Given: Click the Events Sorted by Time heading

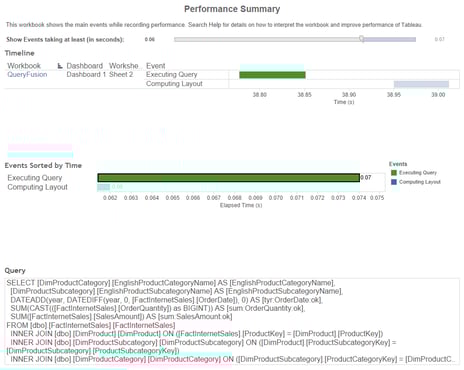Looking at the screenshot, I should pyautogui.click(x=43, y=165).
